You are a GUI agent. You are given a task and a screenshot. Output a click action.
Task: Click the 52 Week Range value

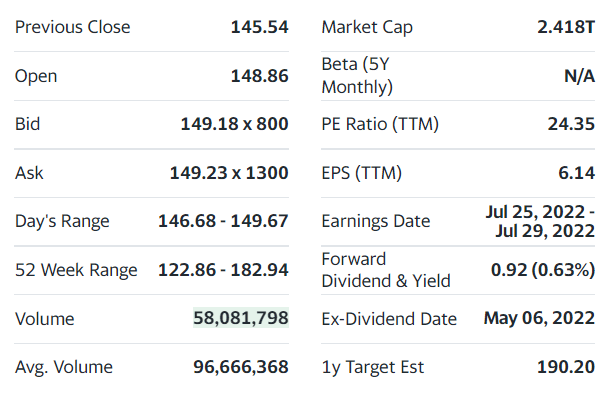tap(223, 270)
